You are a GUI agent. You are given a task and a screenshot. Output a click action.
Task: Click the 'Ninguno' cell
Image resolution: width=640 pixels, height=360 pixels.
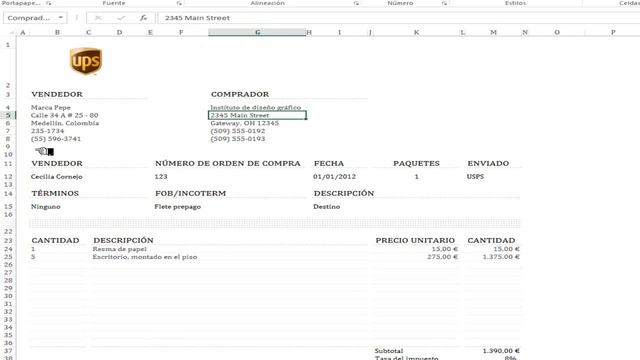point(46,207)
